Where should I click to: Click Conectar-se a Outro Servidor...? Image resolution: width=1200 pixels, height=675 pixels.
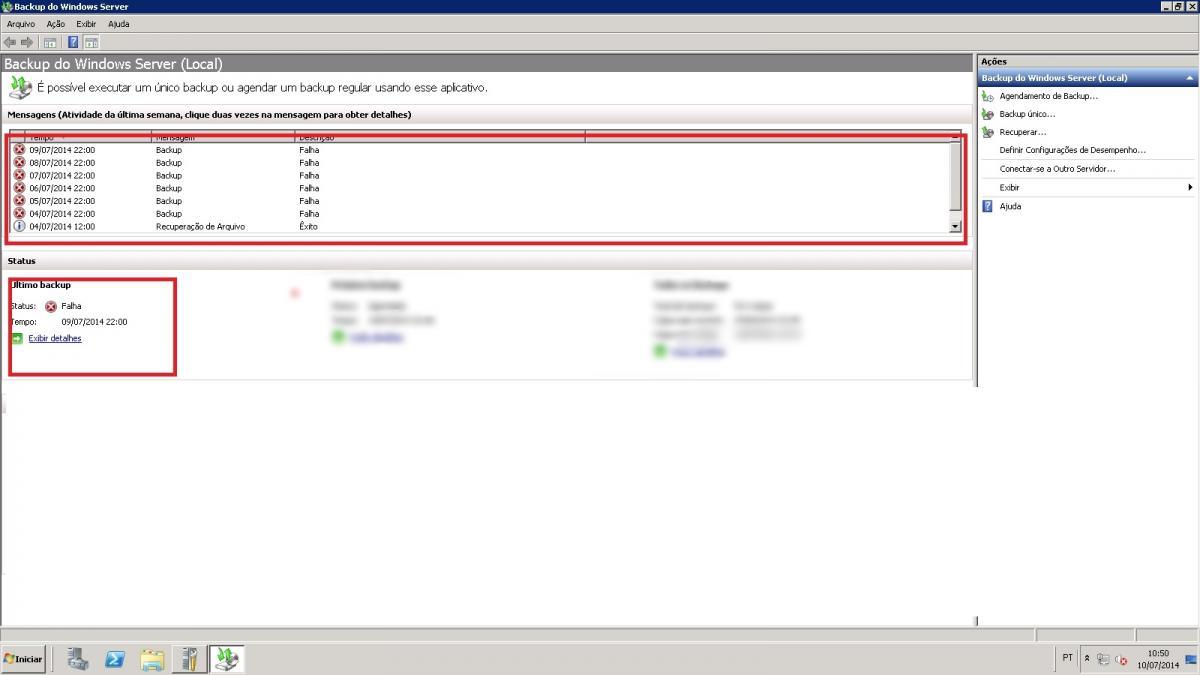click(1057, 169)
